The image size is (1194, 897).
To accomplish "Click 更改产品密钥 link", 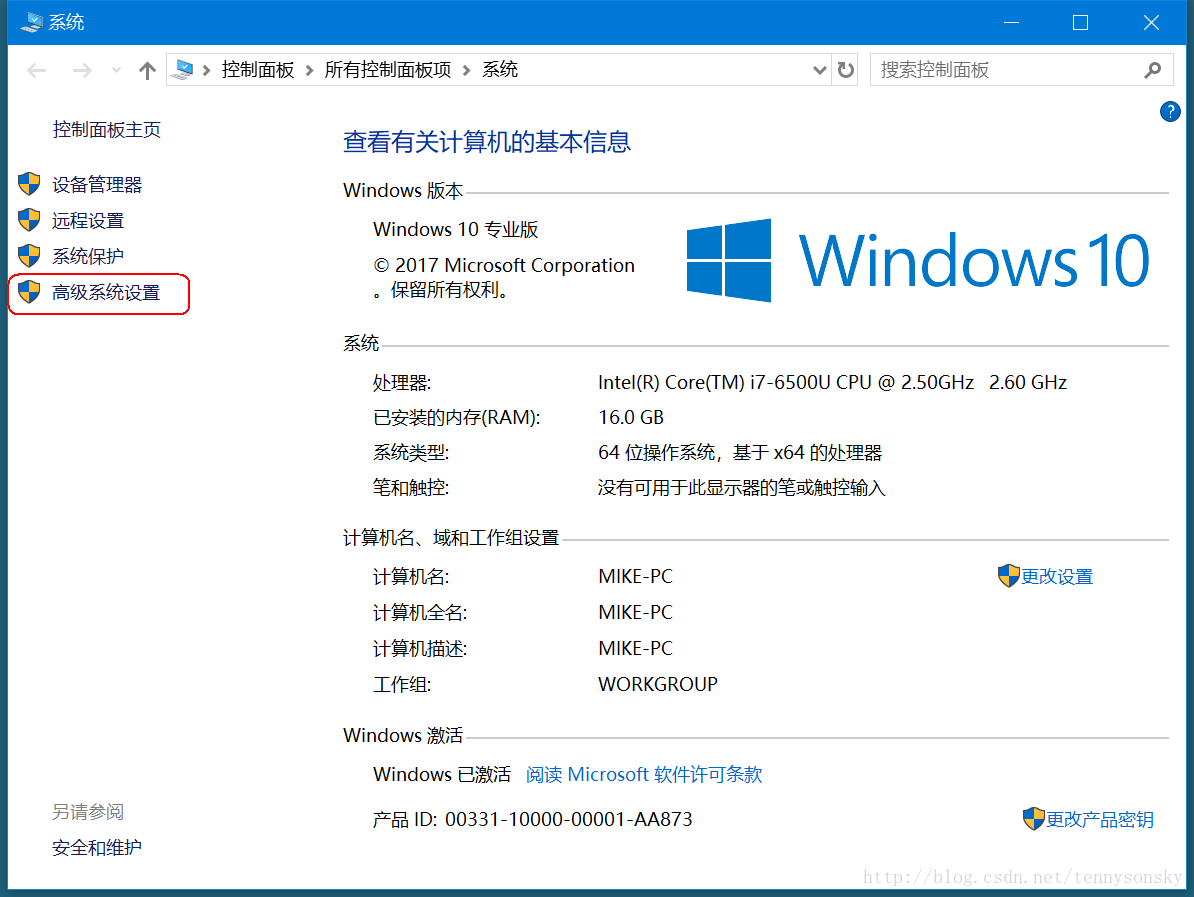I will tap(1100, 819).
